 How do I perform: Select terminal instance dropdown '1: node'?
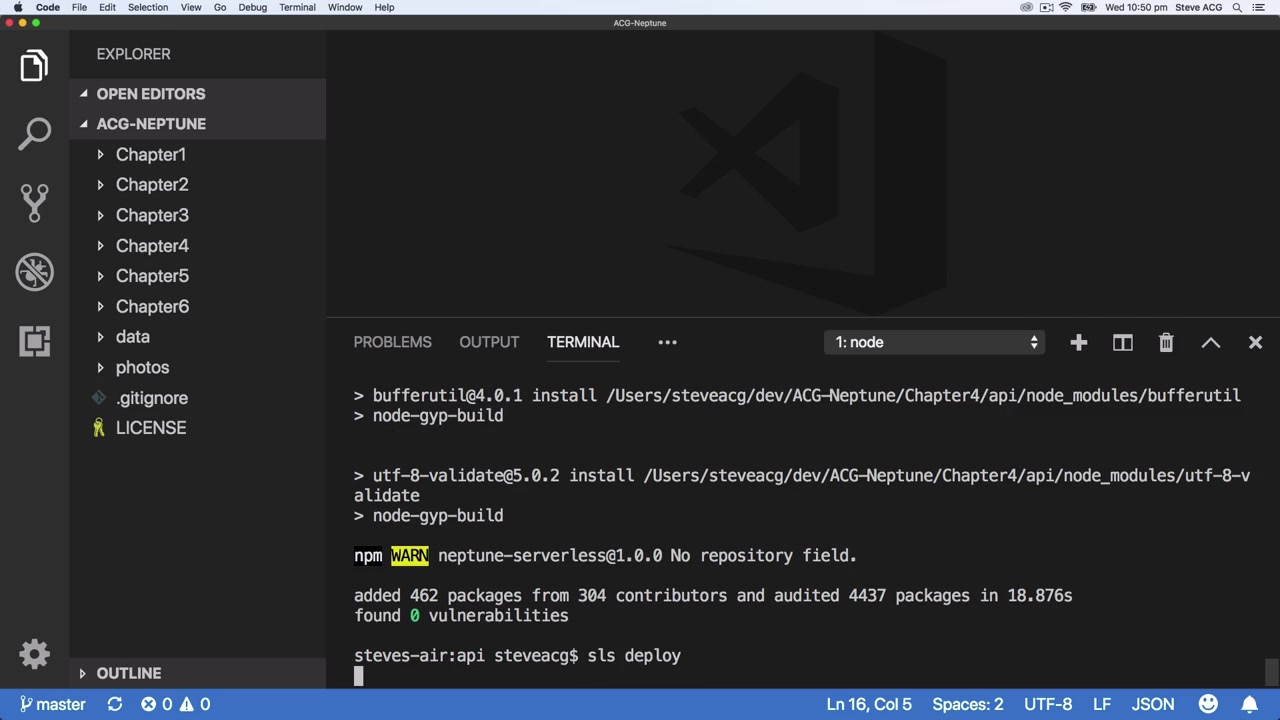pos(935,342)
